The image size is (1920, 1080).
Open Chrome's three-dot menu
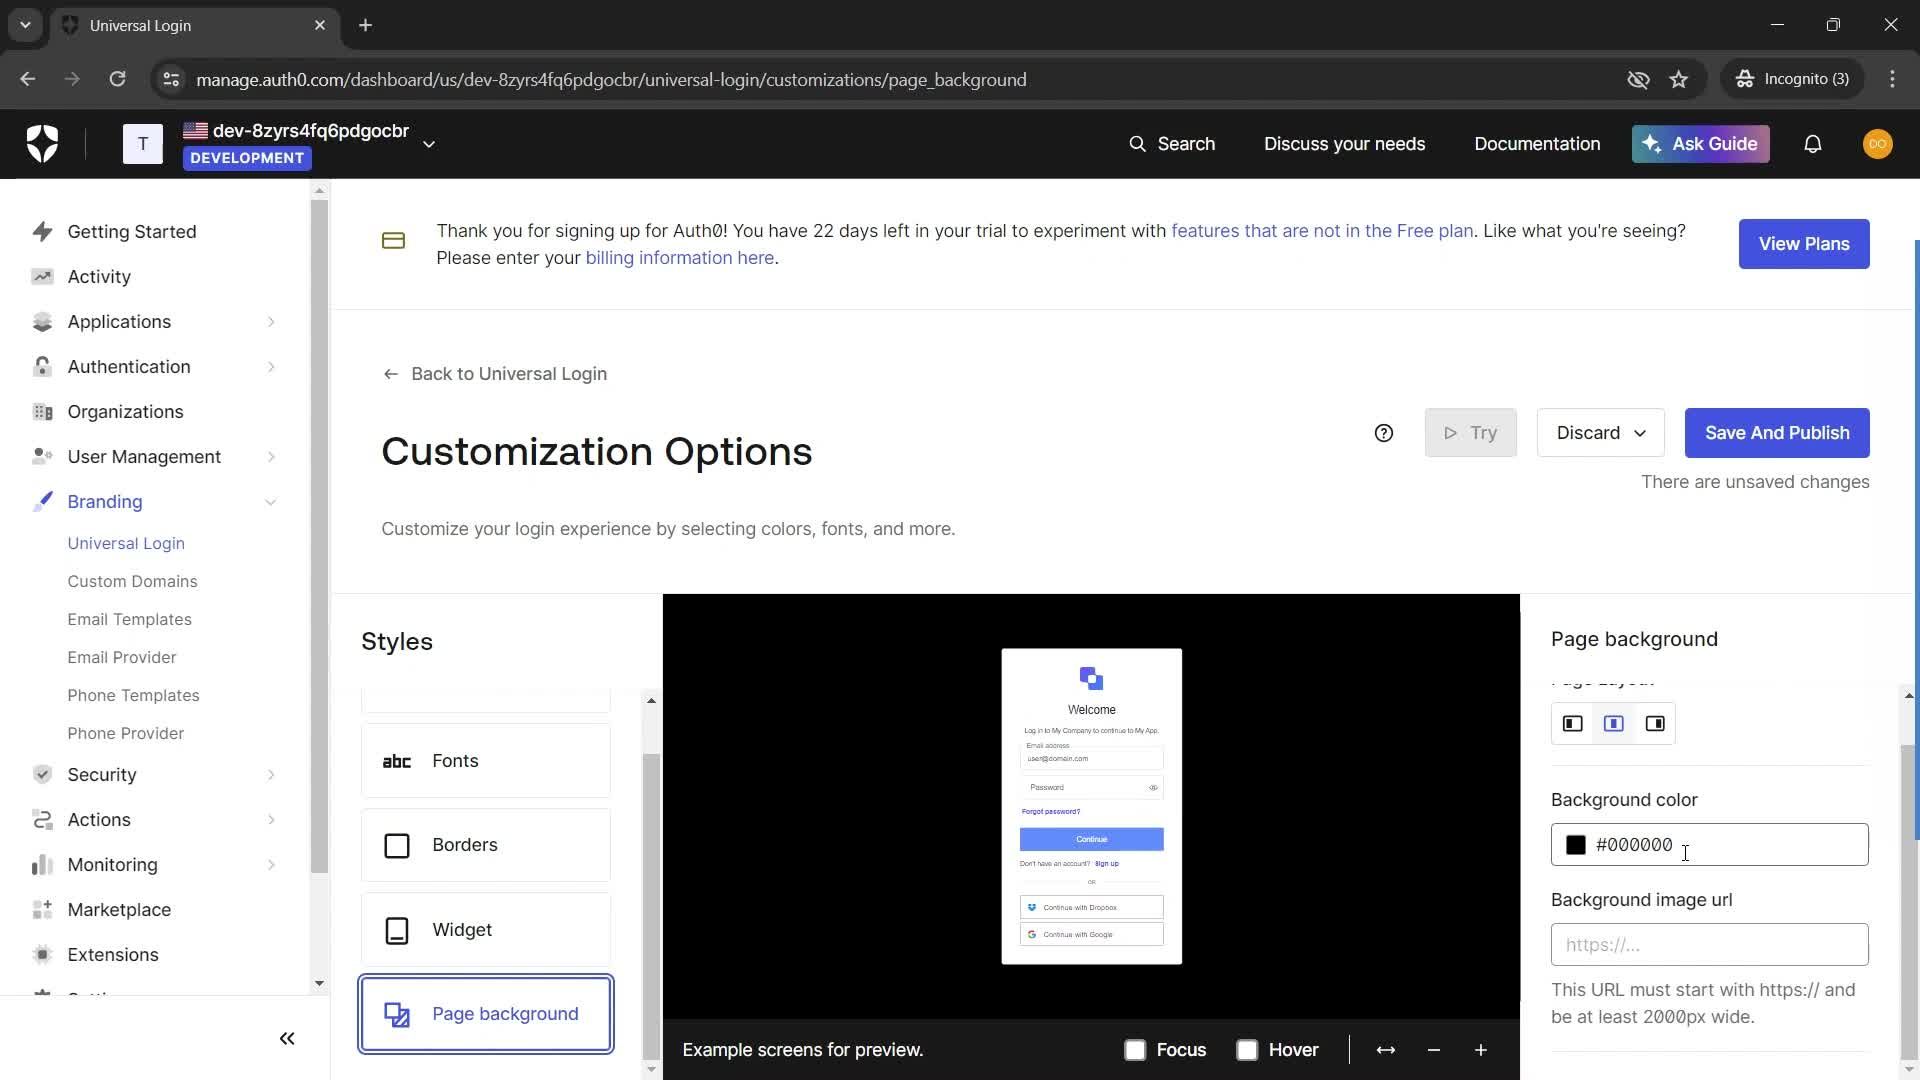pyautogui.click(x=1892, y=79)
